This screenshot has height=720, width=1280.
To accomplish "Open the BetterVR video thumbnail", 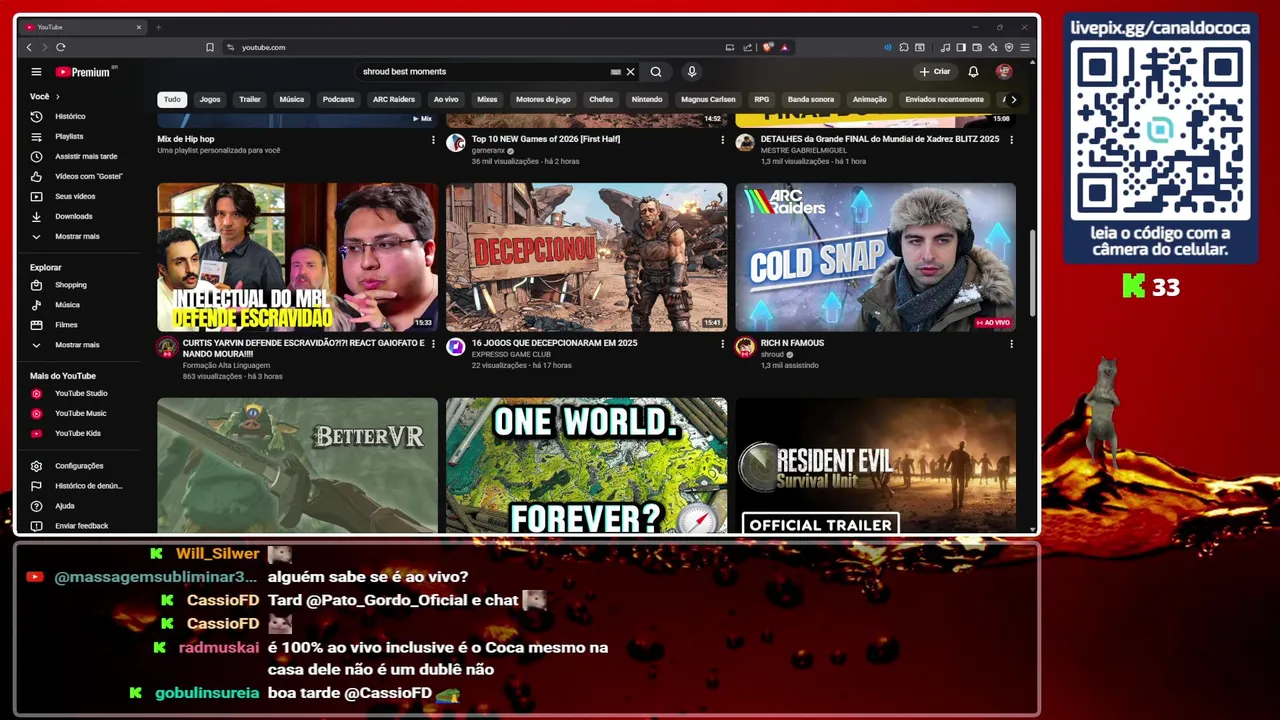I will tap(297, 466).
